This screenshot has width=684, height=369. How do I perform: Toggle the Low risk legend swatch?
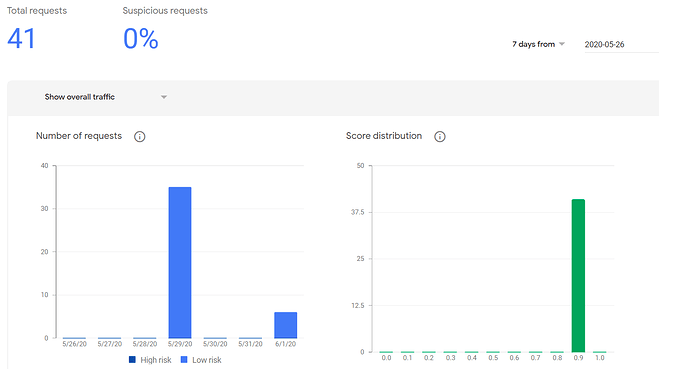tap(184, 360)
